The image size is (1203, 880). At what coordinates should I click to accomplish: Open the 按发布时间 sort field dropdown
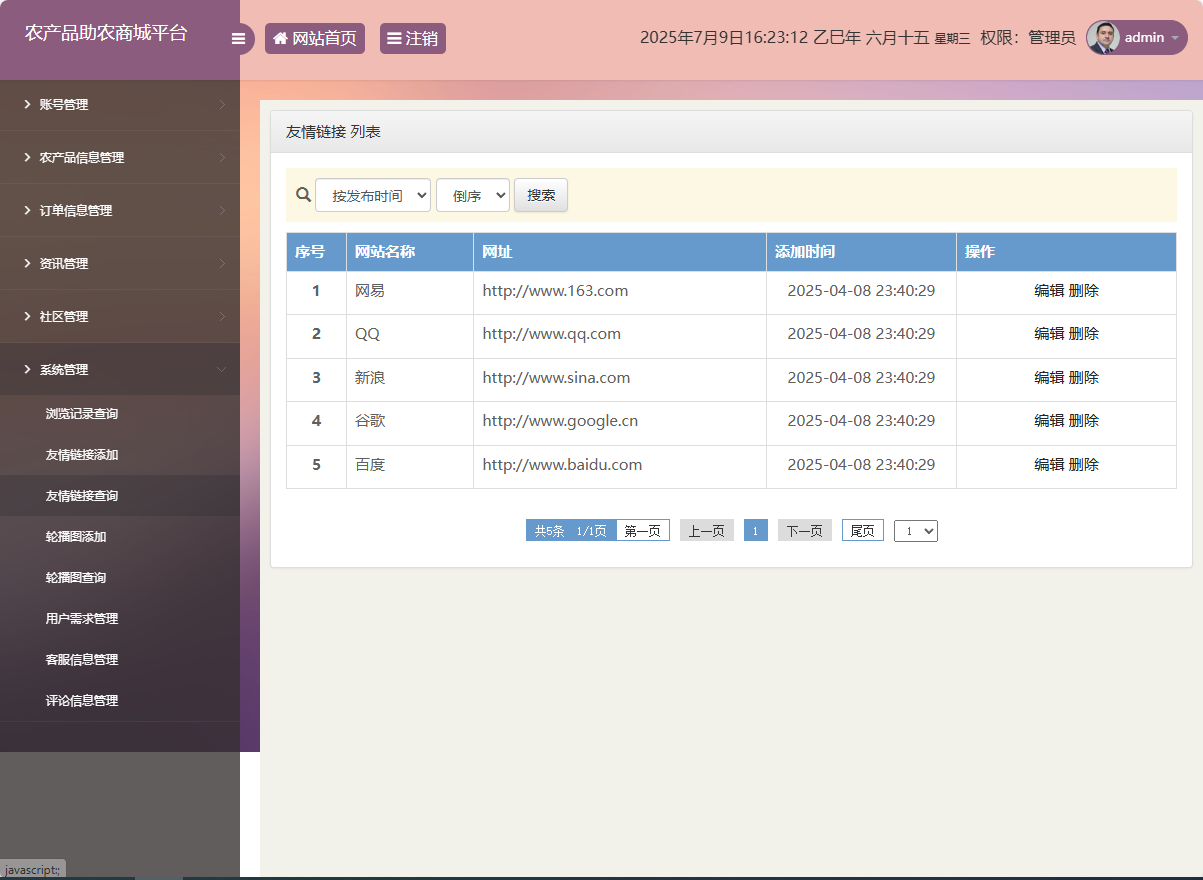pos(372,195)
